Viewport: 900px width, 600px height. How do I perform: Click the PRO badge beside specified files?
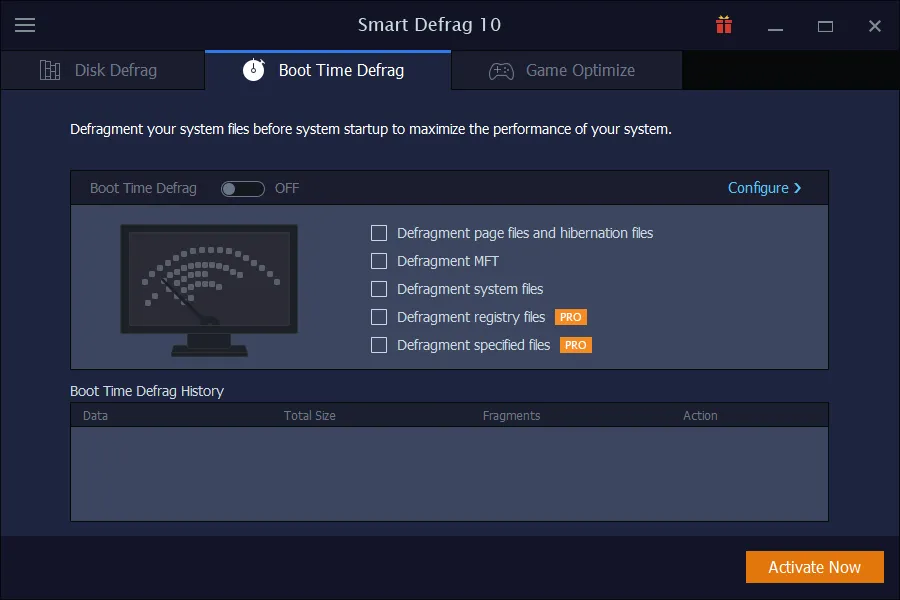[x=576, y=345]
